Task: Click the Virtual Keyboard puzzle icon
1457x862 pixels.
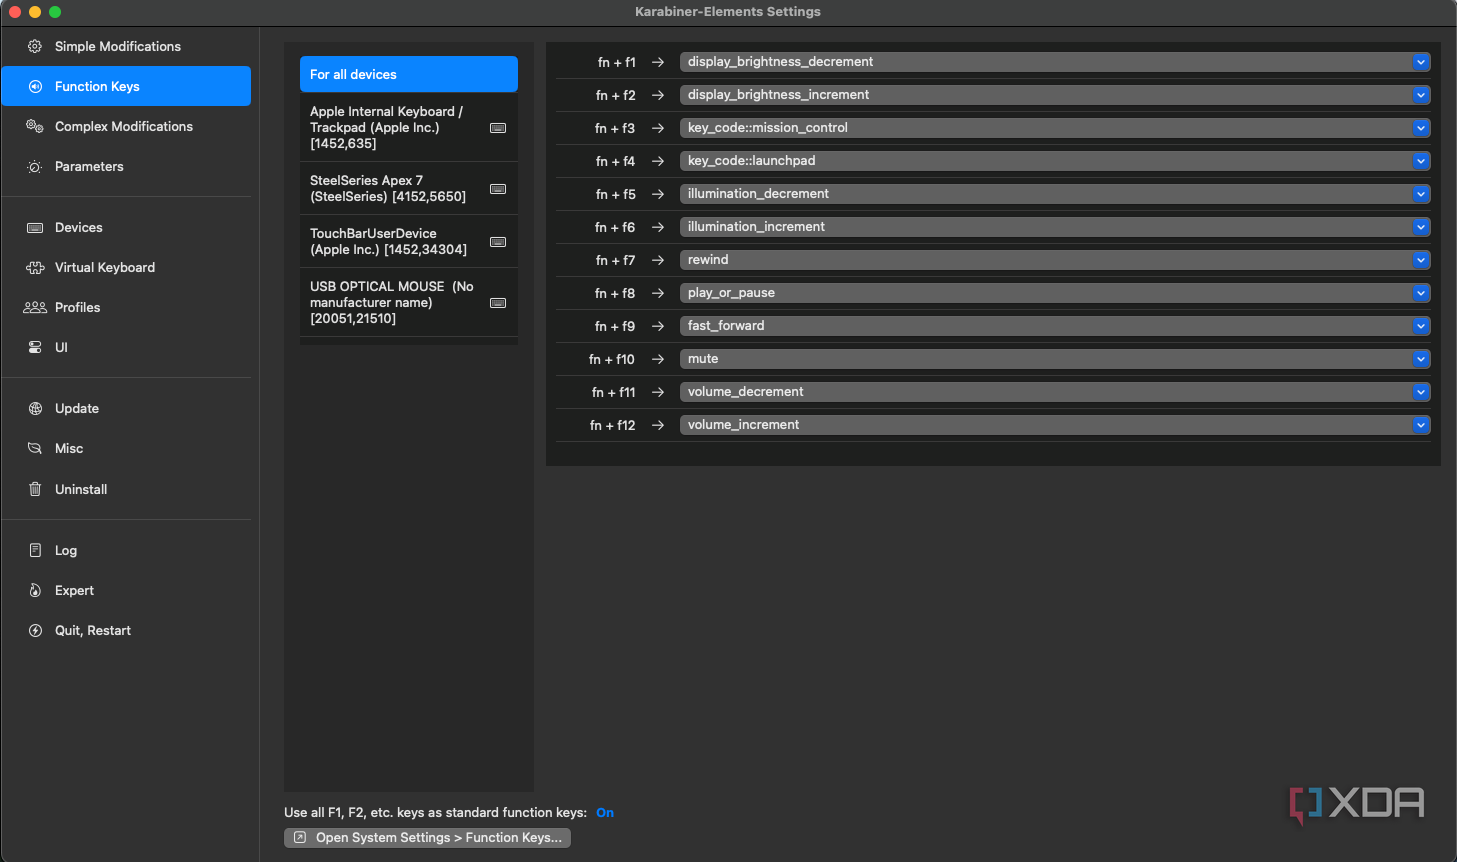Action: 35,268
